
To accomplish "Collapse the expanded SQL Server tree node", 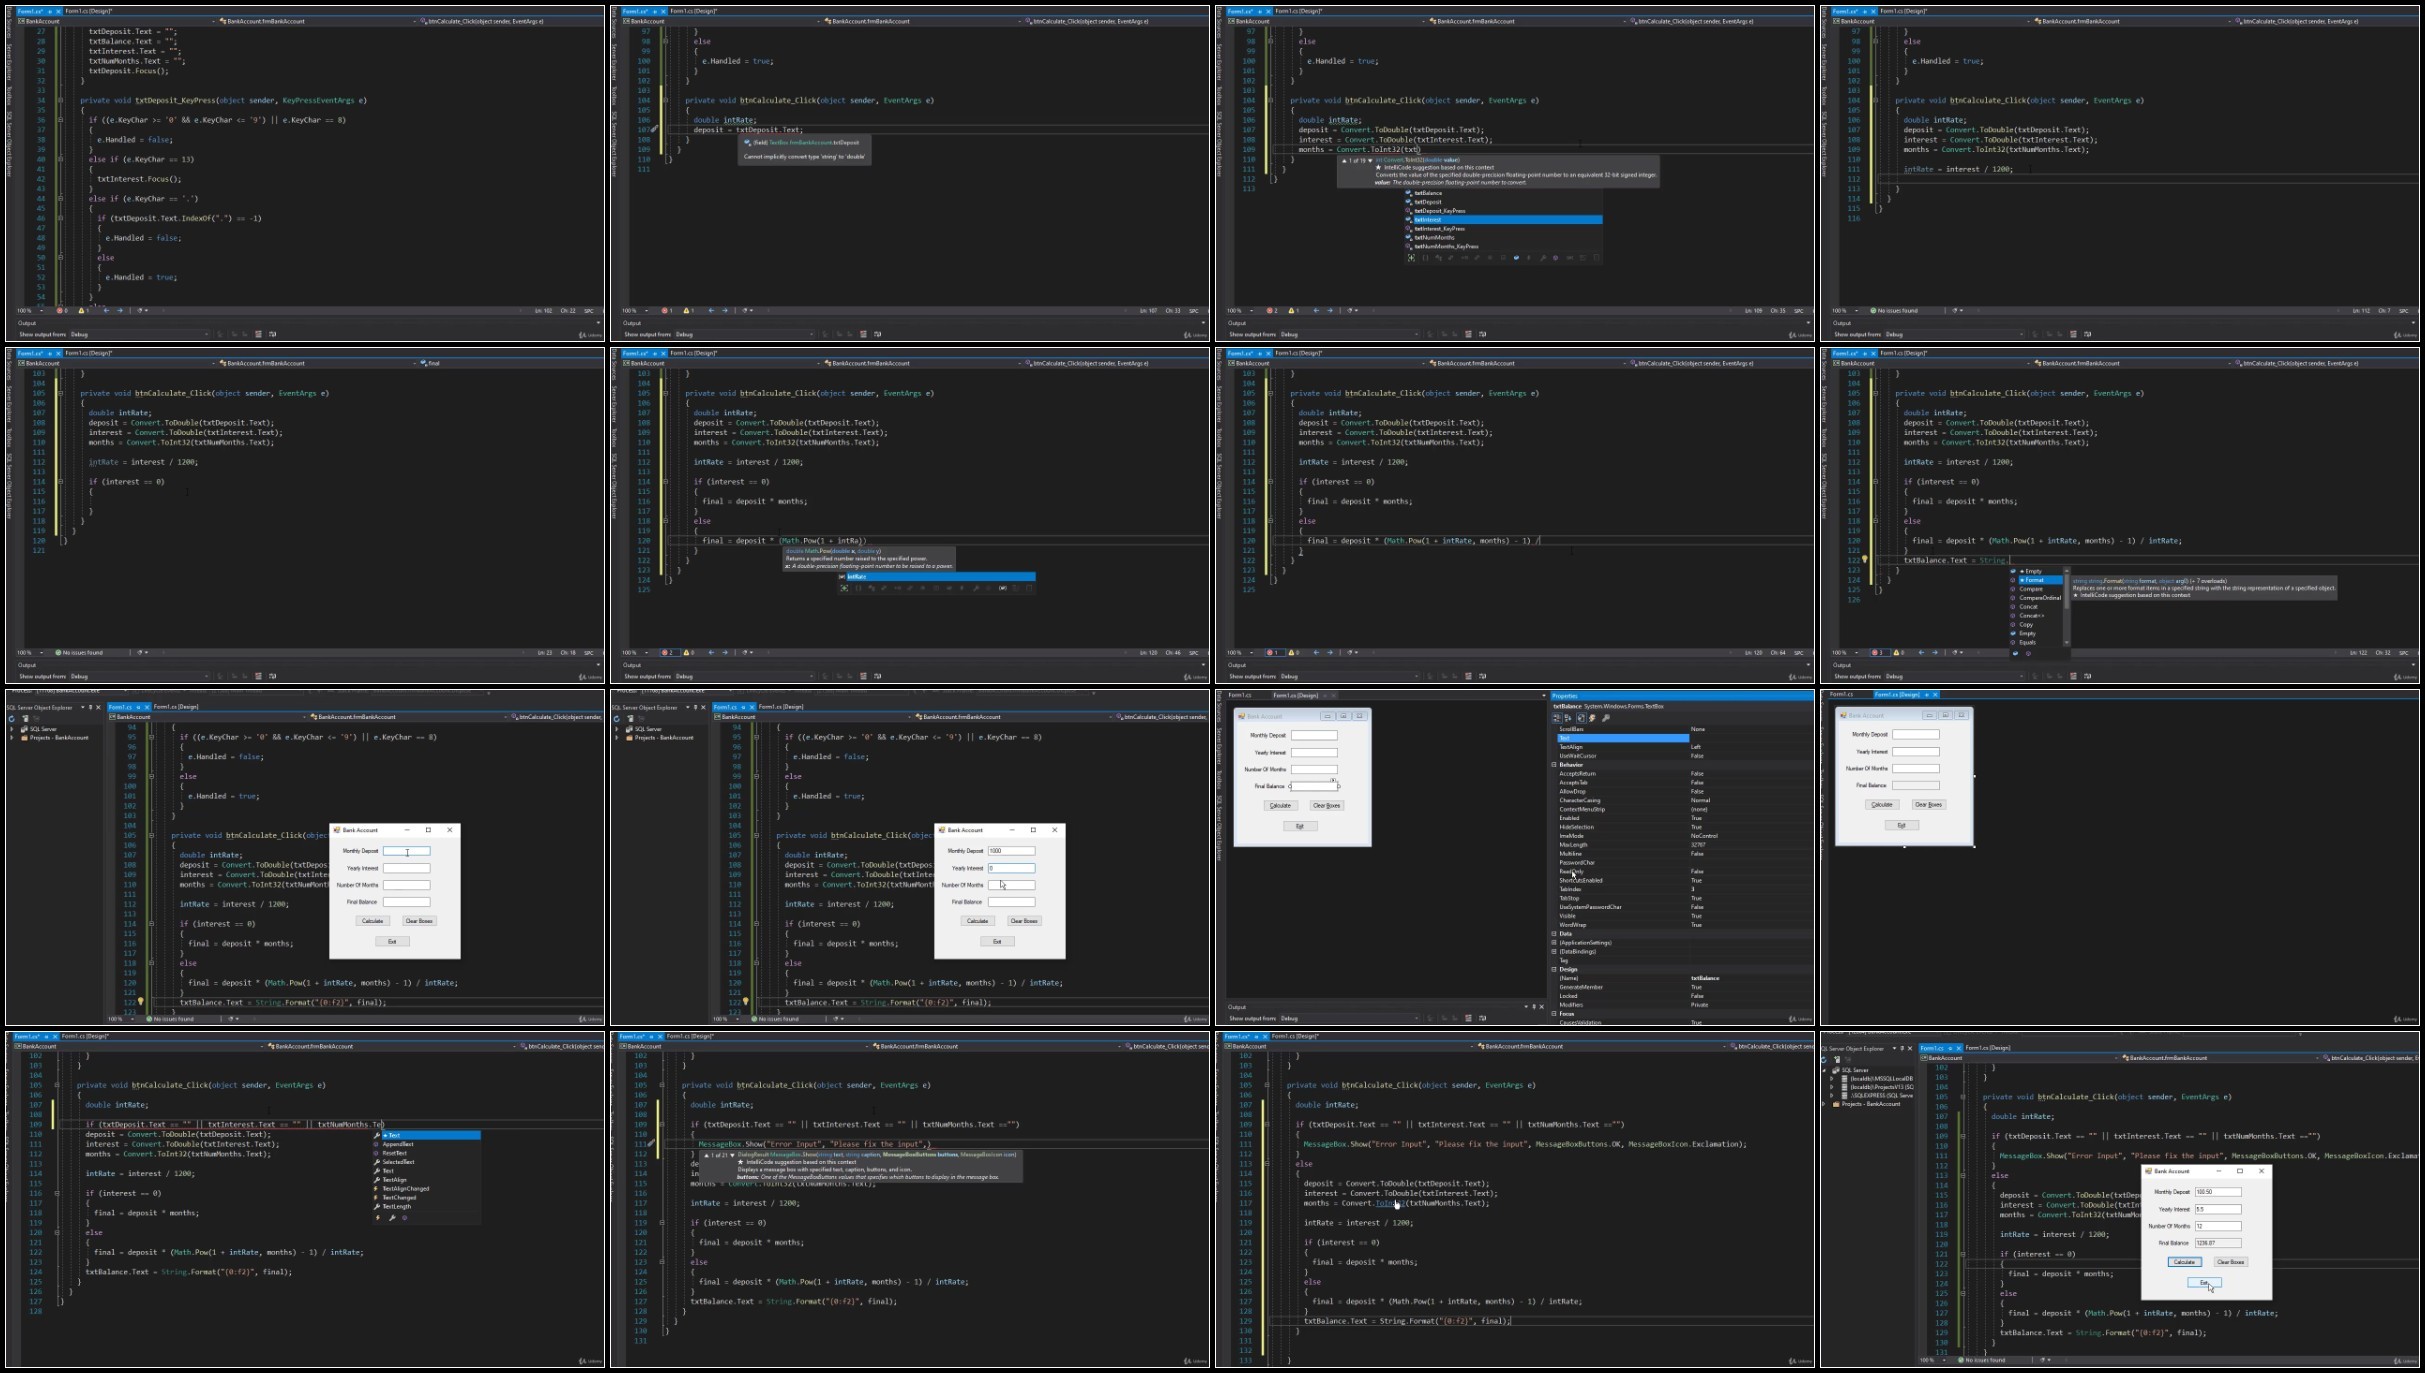I will (1825, 1070).
